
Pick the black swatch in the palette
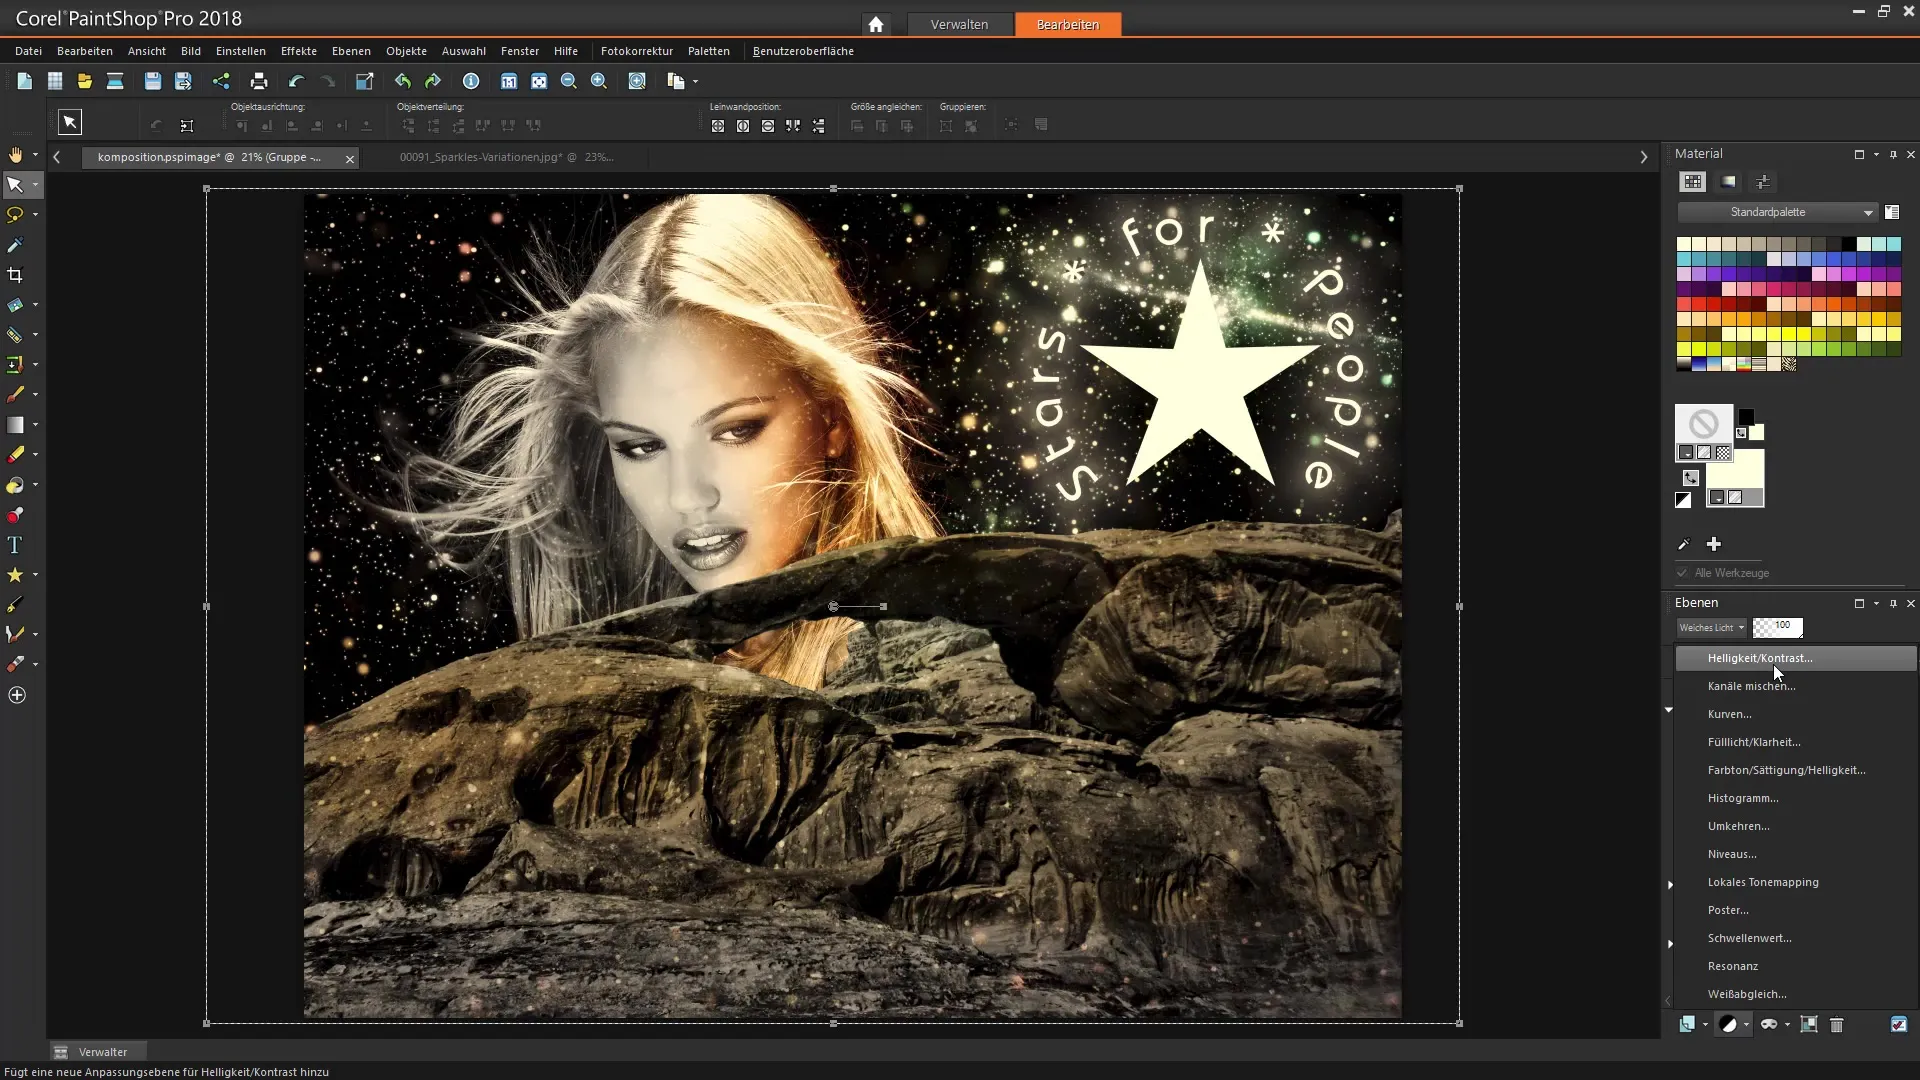point(1849,244)
